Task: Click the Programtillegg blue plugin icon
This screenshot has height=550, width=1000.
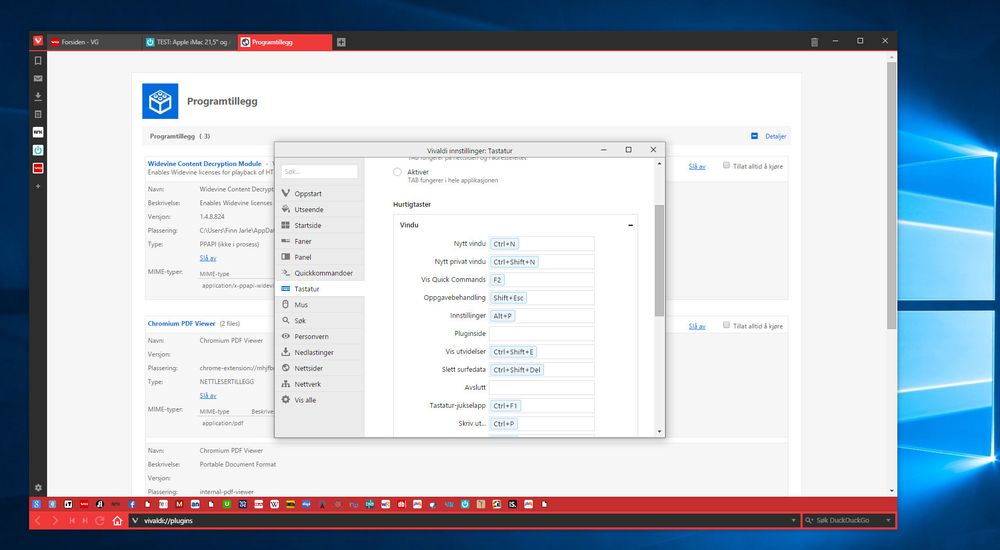Action: click(x=160, y=101)
